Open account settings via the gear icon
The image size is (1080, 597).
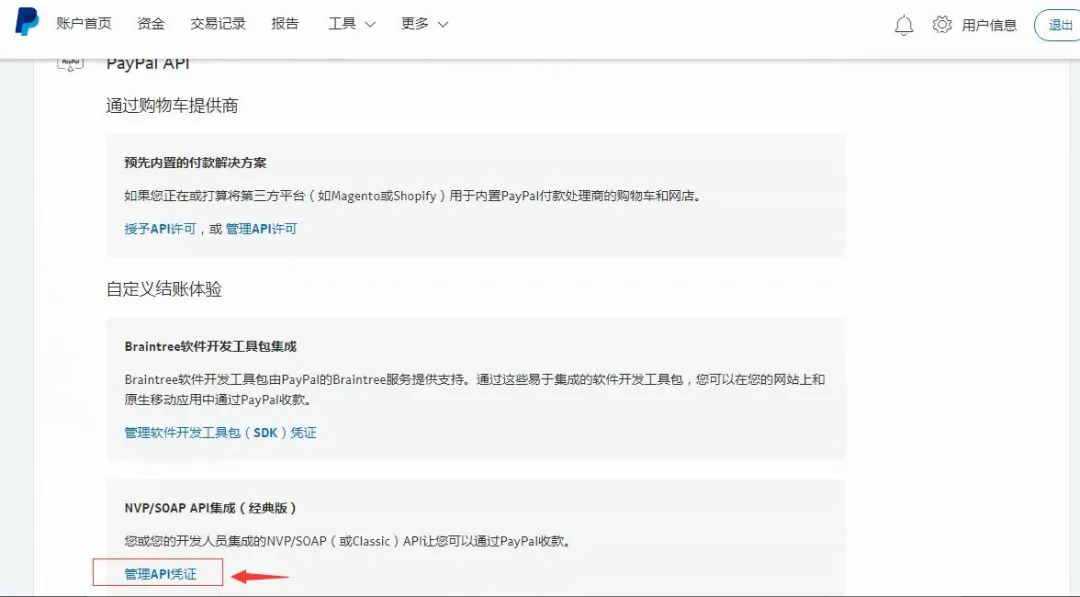941,24
